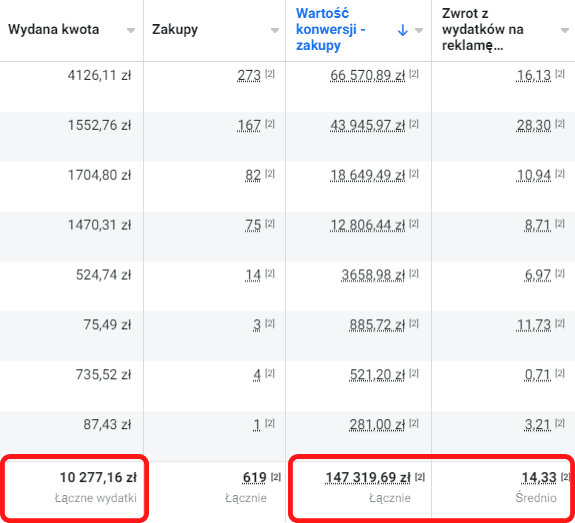Click the Wydana kwota column header
This screenshot has width=575, height=523.
(54, 29)
